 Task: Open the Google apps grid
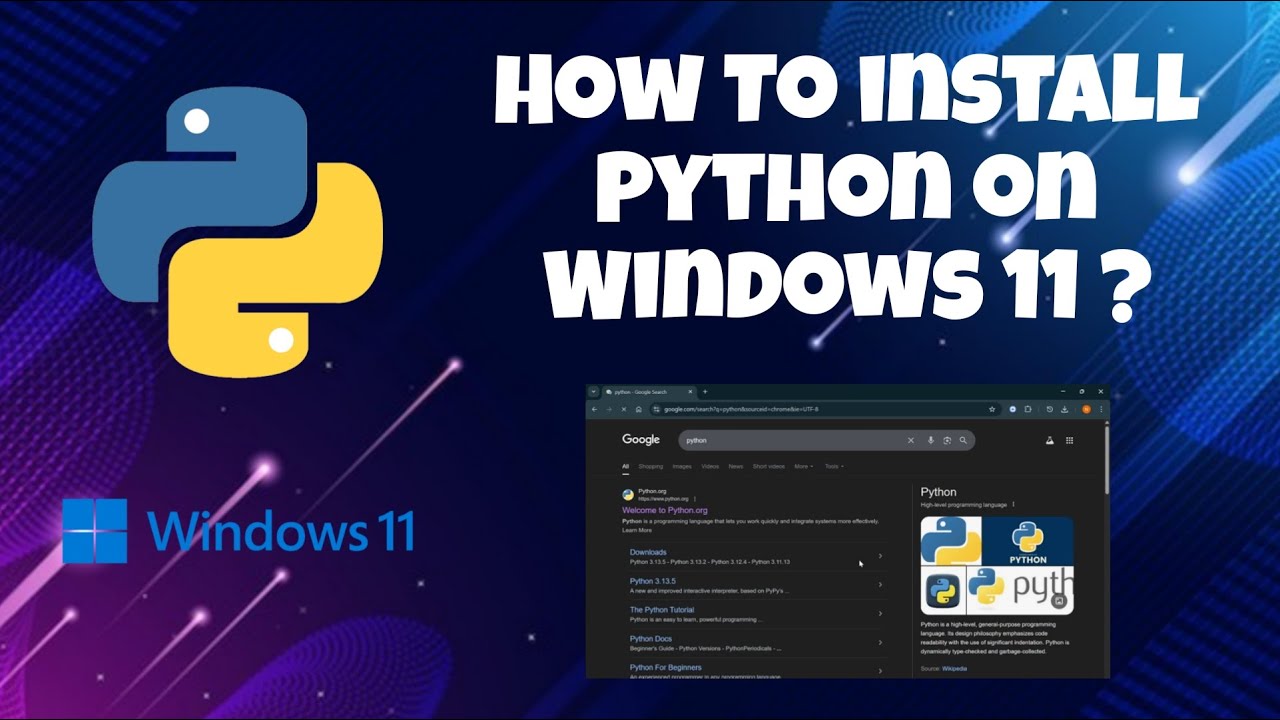(1069, 440)
